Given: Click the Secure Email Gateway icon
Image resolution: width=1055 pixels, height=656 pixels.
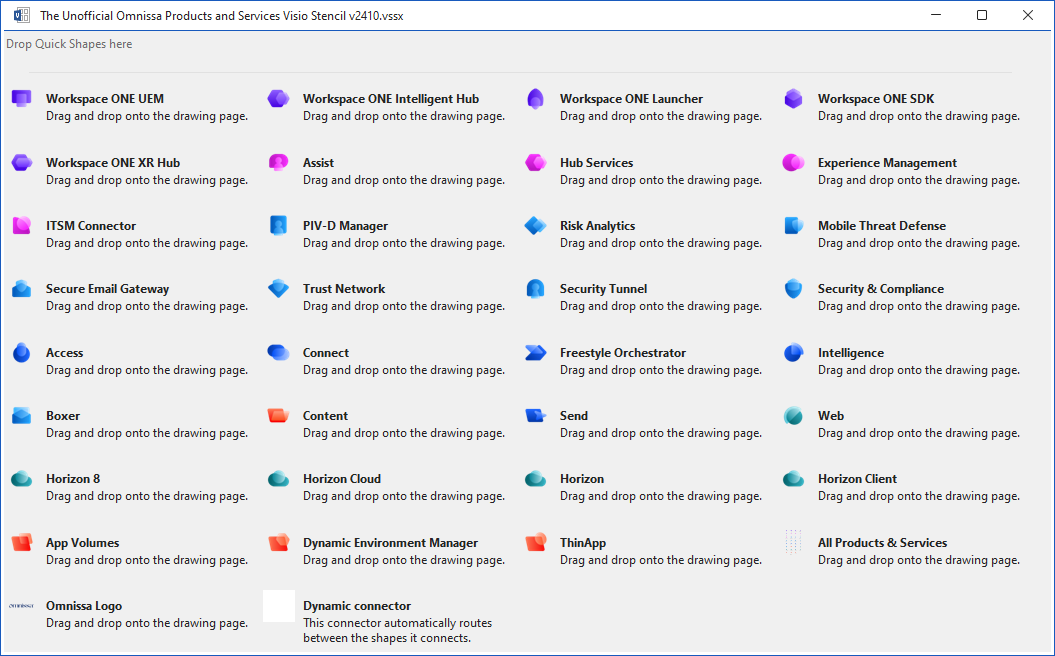Looking at the screenshot, I should 22,289.
